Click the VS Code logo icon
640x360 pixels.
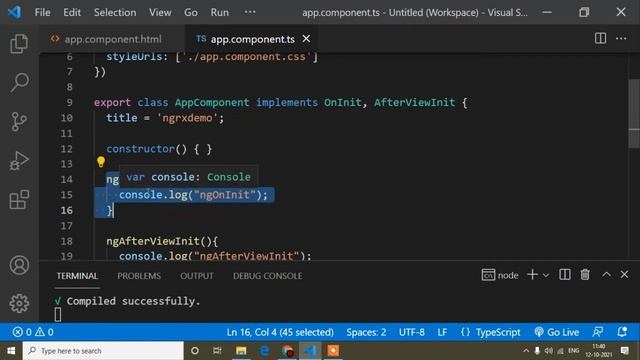tap(15, 12)
